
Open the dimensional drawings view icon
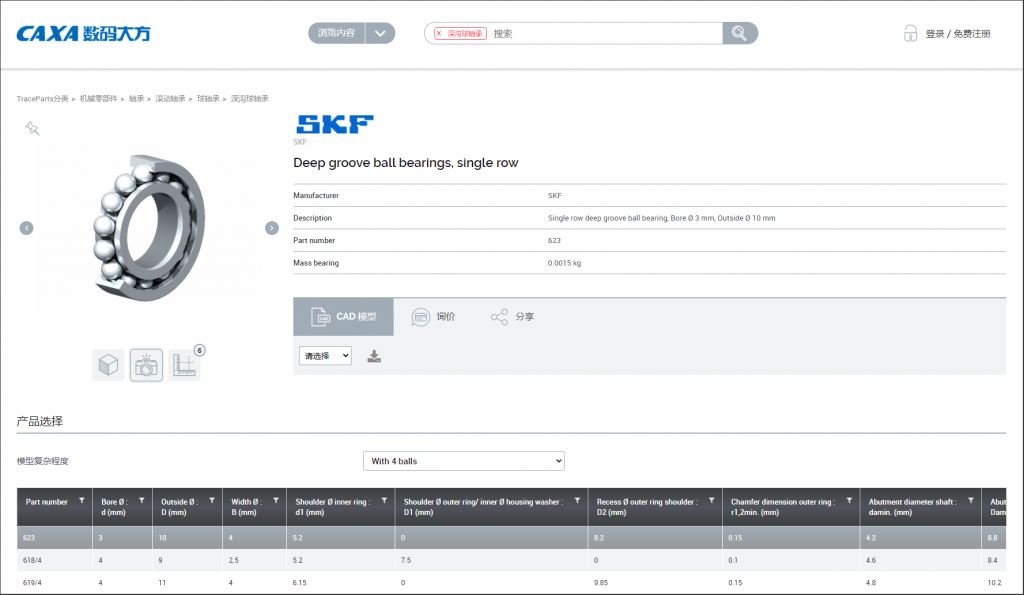click(x=184, y=365)
